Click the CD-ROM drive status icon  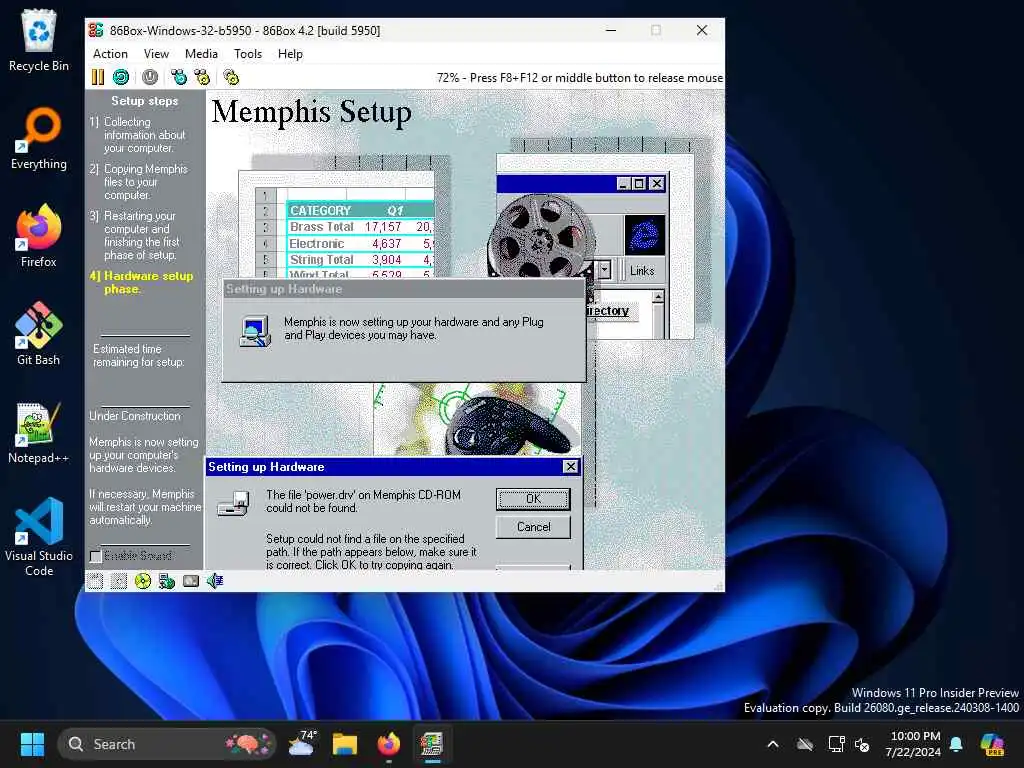[143, 581]
